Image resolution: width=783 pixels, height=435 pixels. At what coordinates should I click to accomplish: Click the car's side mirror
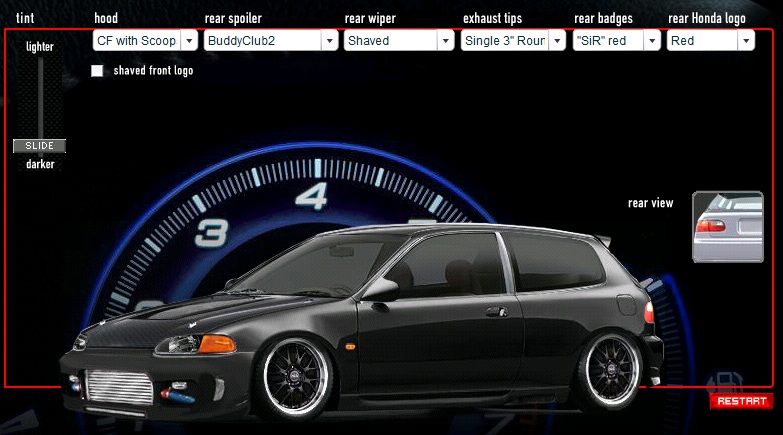[379, 289]
